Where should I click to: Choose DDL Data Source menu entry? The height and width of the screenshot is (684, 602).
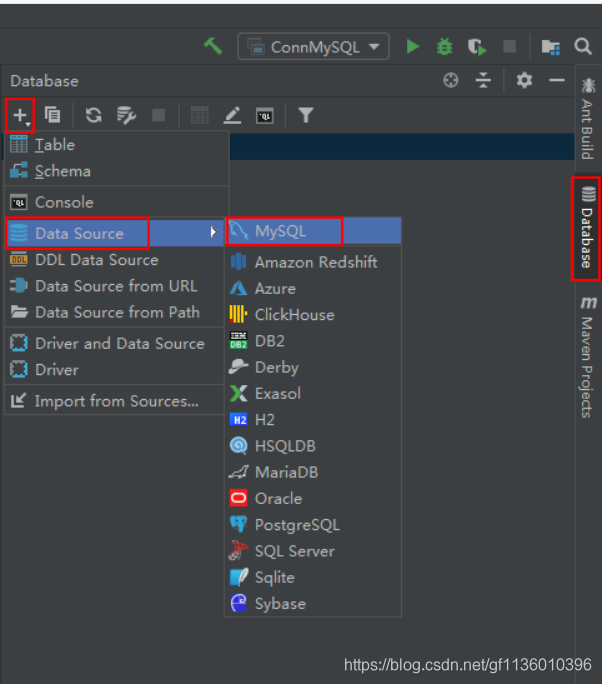114,260
